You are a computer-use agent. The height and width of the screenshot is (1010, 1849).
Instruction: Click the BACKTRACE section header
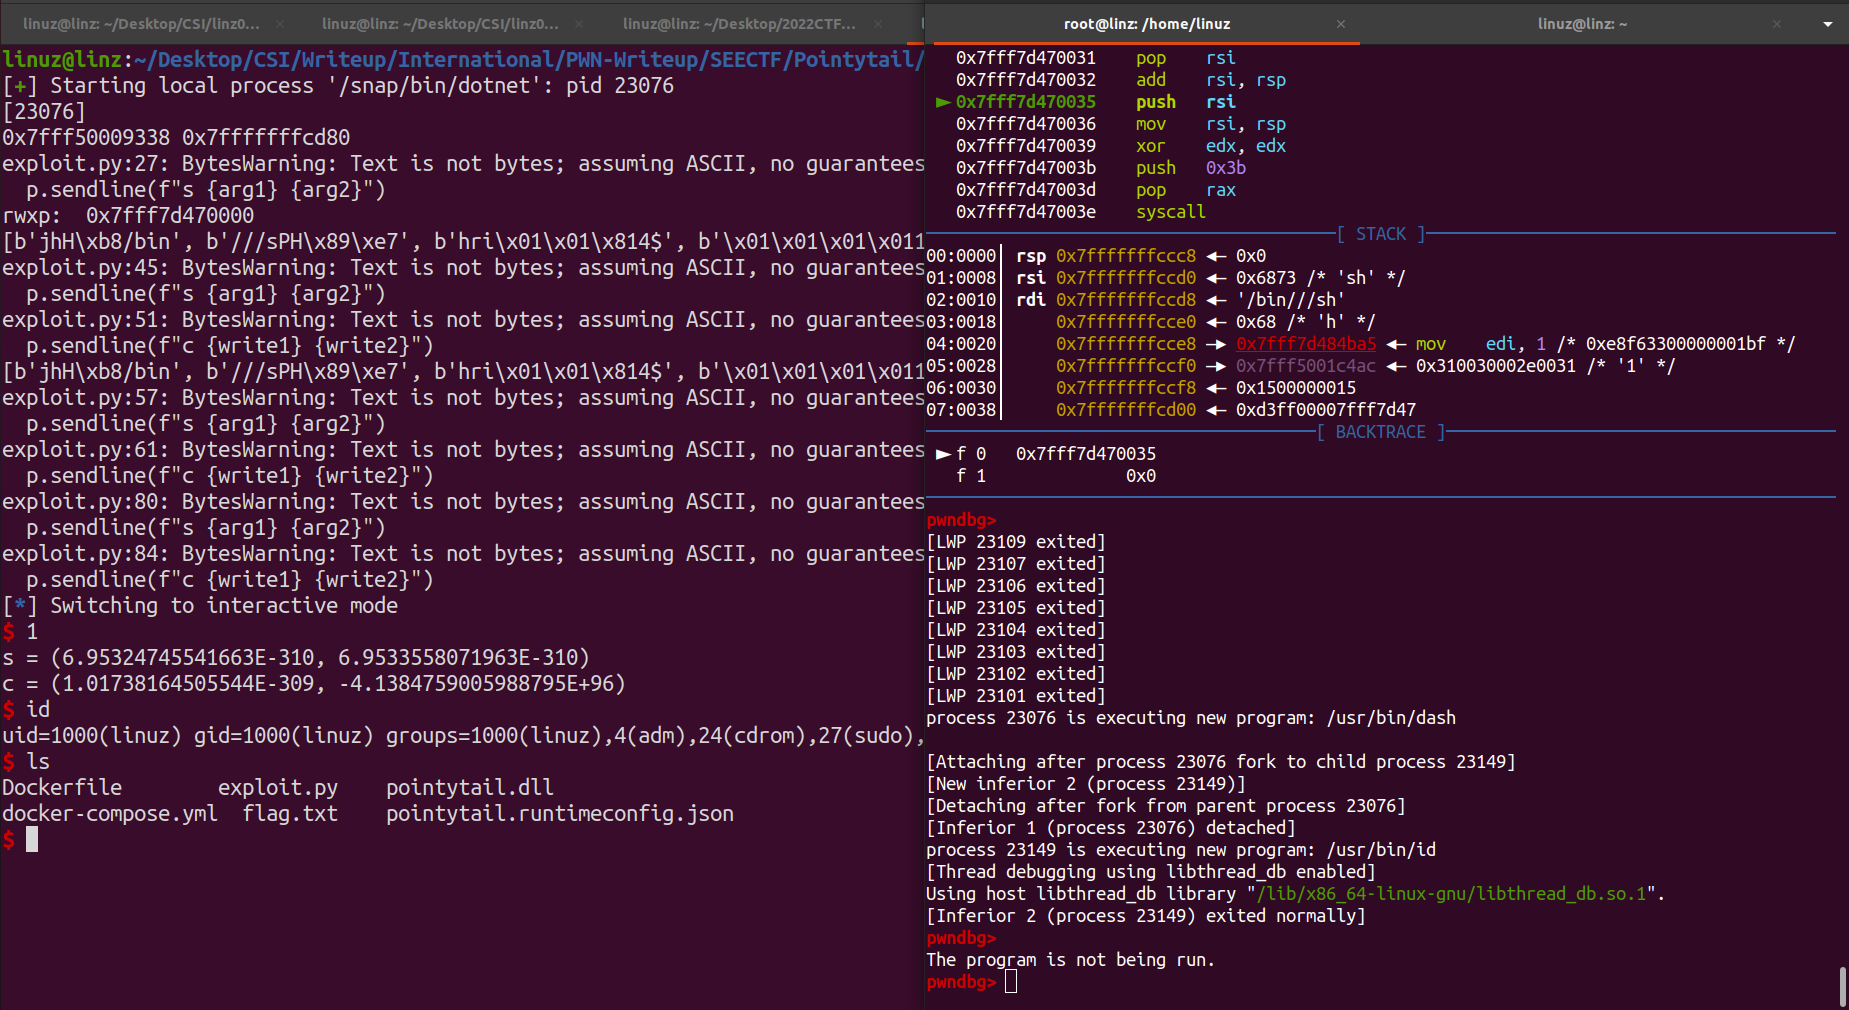(1380, 432)
